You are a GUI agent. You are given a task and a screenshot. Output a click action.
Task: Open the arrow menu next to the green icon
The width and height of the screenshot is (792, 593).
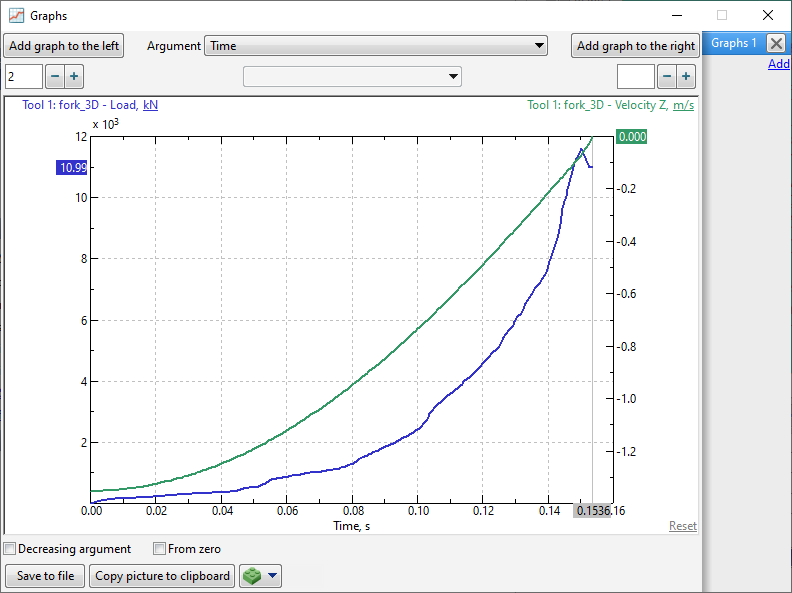coord(272,576)
